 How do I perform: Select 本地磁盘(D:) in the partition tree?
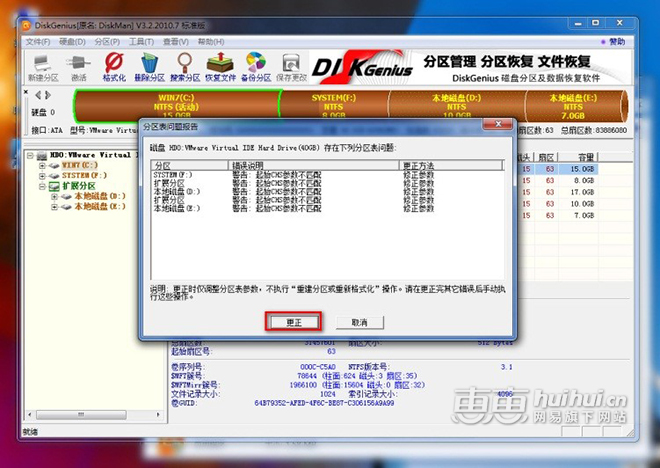pos(100,196)
